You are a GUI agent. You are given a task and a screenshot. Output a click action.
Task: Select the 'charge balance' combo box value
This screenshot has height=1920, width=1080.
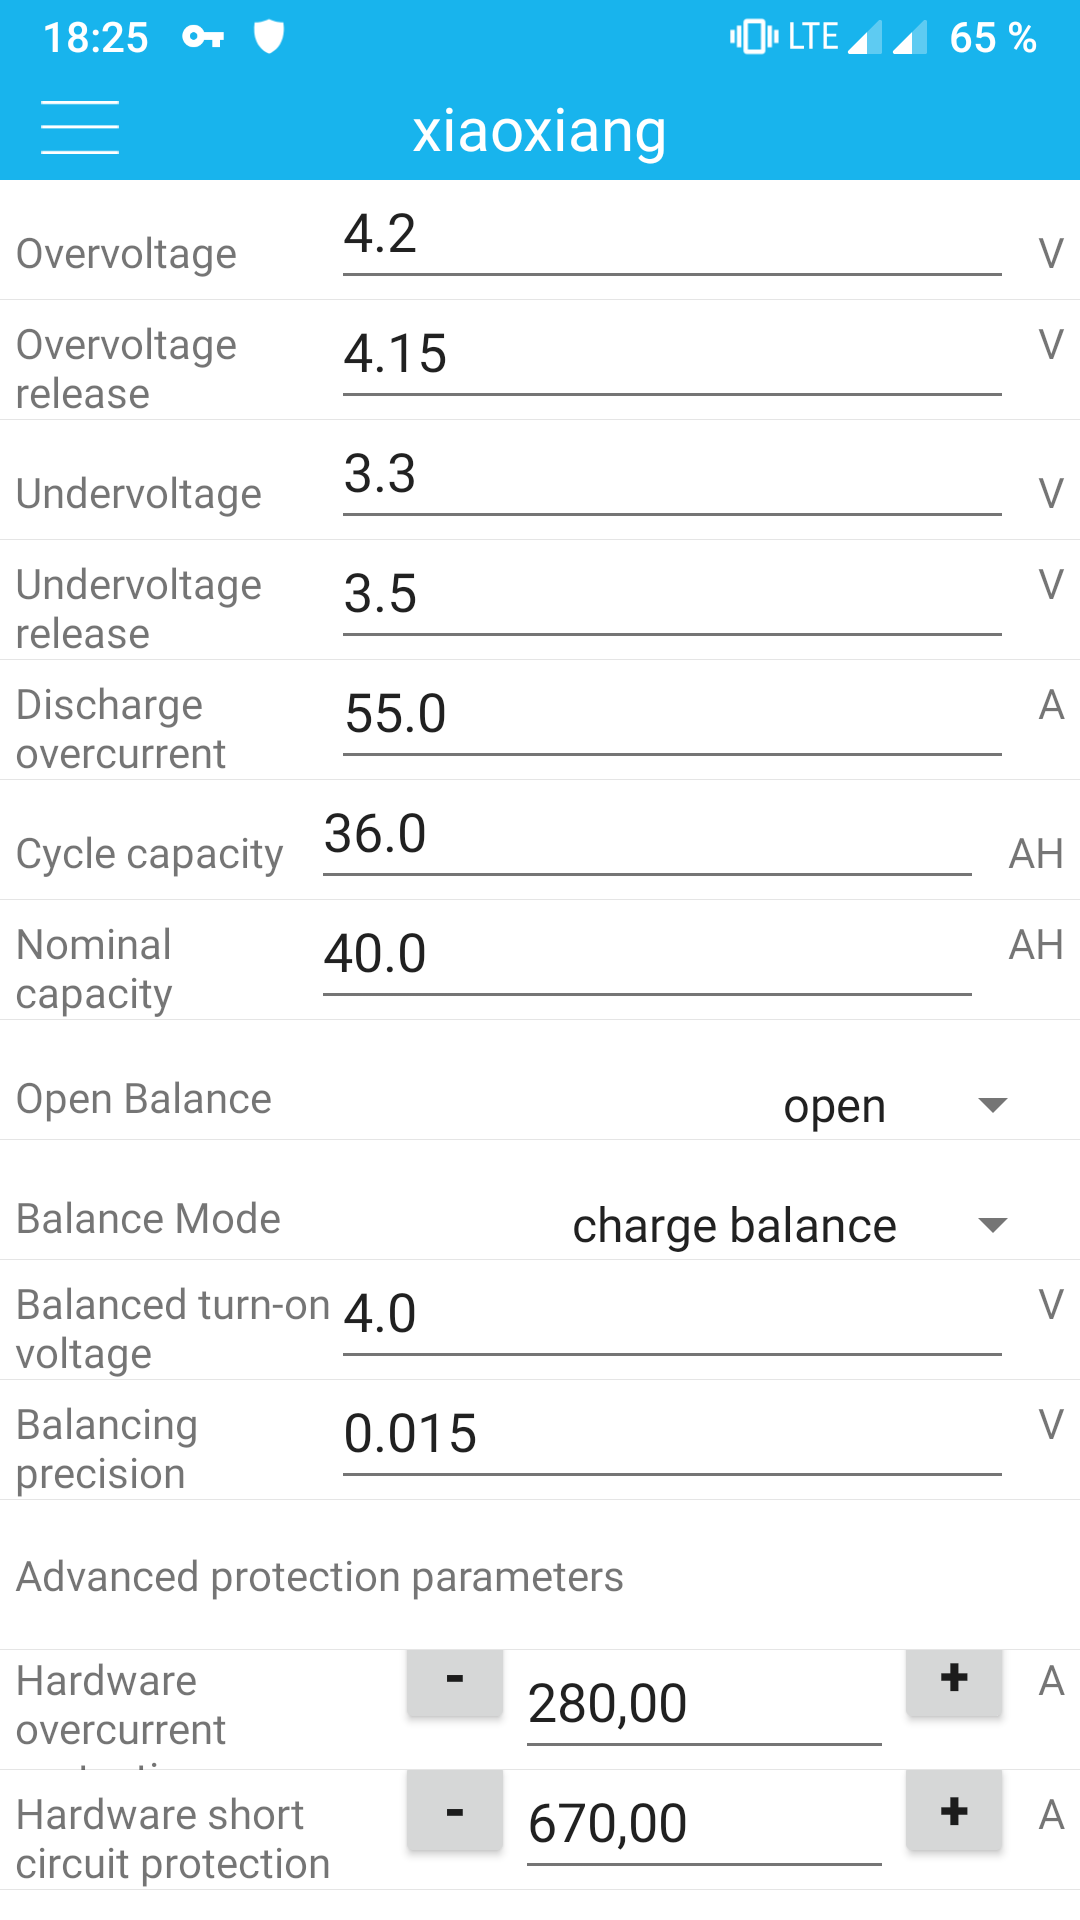(734, 1226)
